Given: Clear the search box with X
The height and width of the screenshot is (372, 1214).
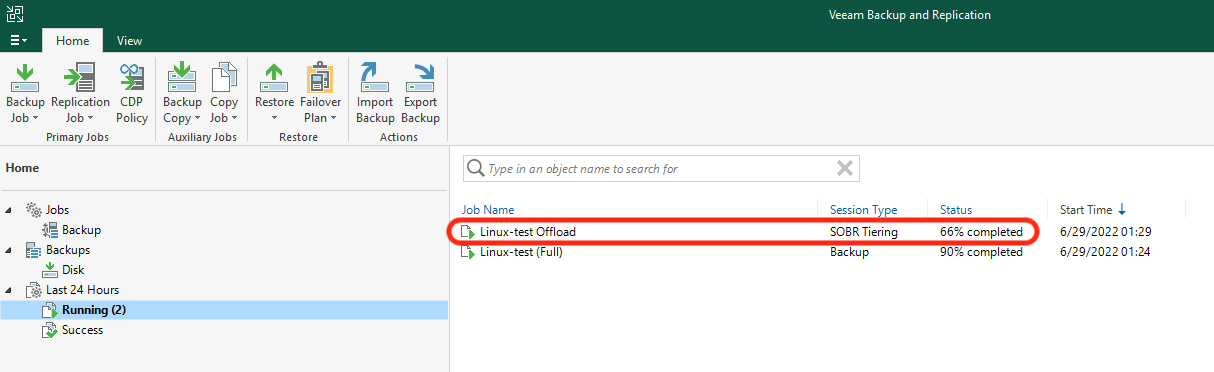Looking at the screenshot, I should click(x=844, y=168).
